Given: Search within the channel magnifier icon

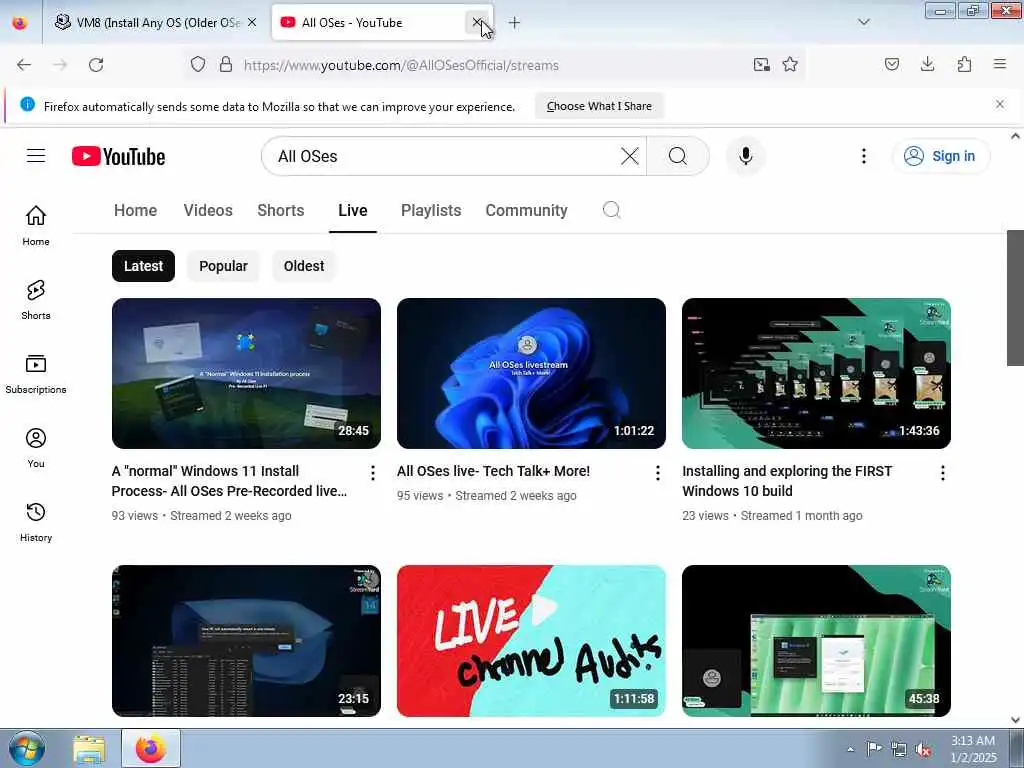Looking at the screenshot, I should click(x=611, y=210).
